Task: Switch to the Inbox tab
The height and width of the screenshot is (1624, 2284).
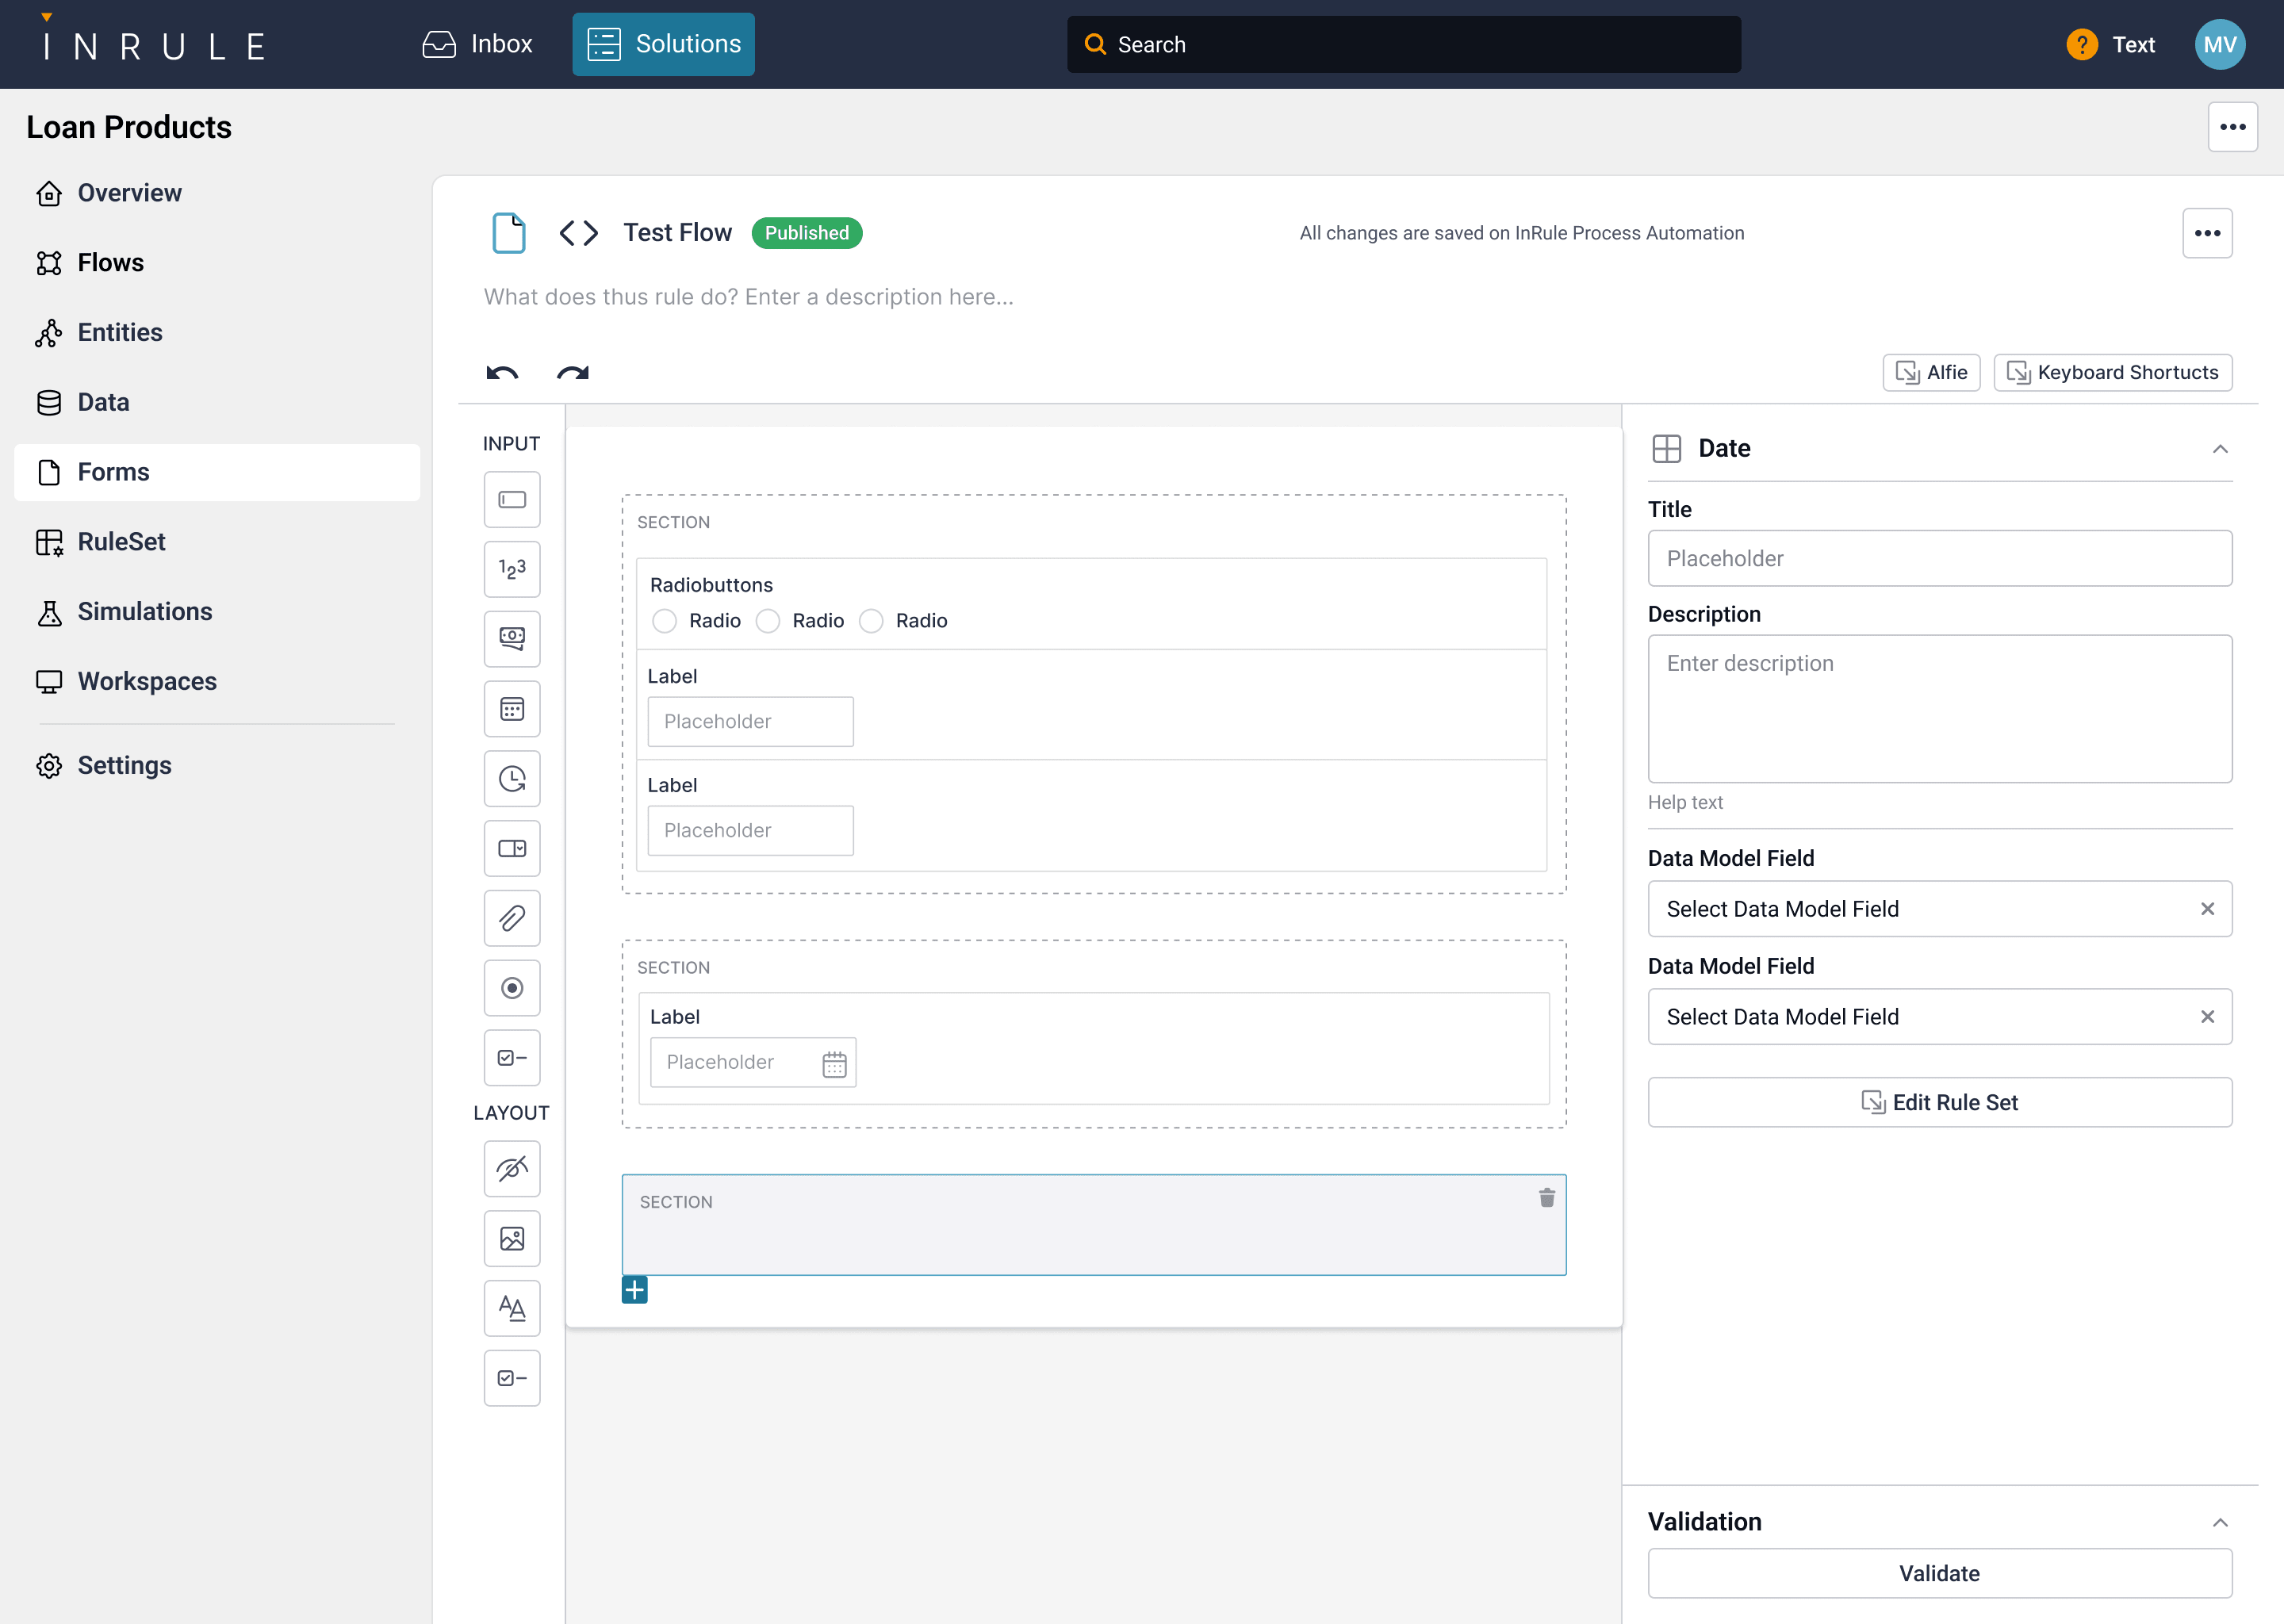Action: [478, 44]
